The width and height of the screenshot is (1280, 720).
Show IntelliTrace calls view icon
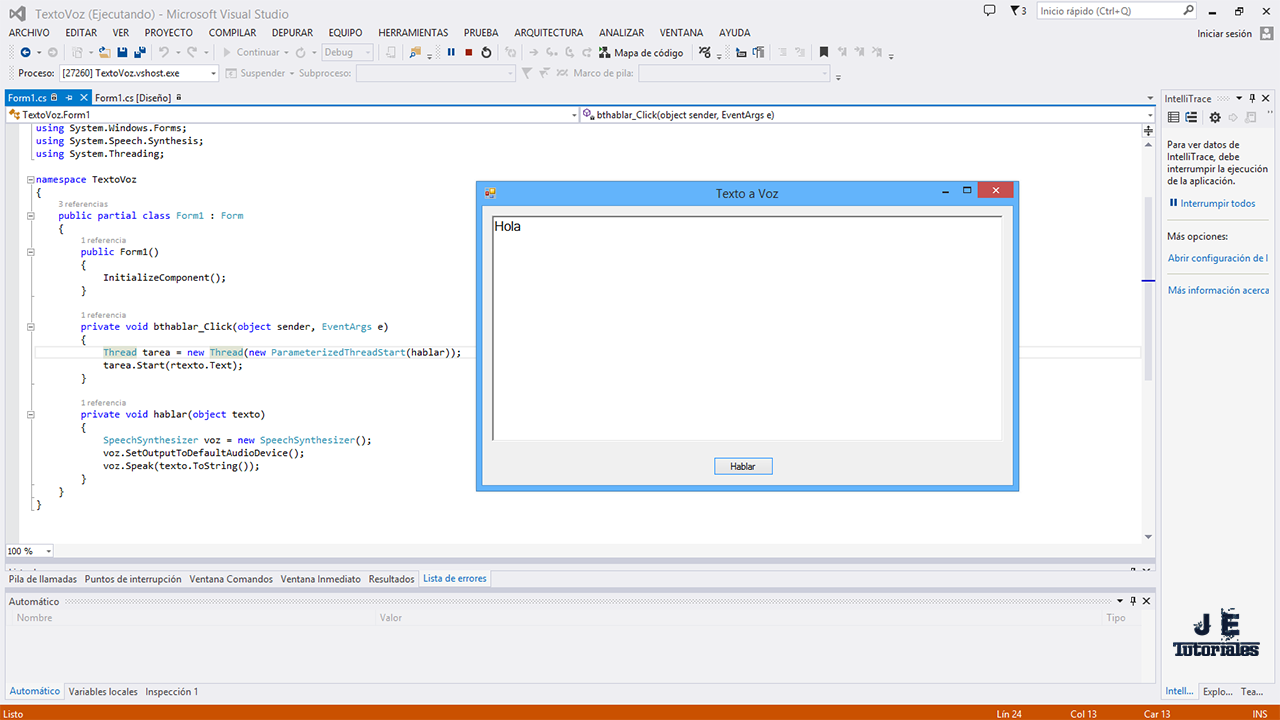click(1192, 117)
